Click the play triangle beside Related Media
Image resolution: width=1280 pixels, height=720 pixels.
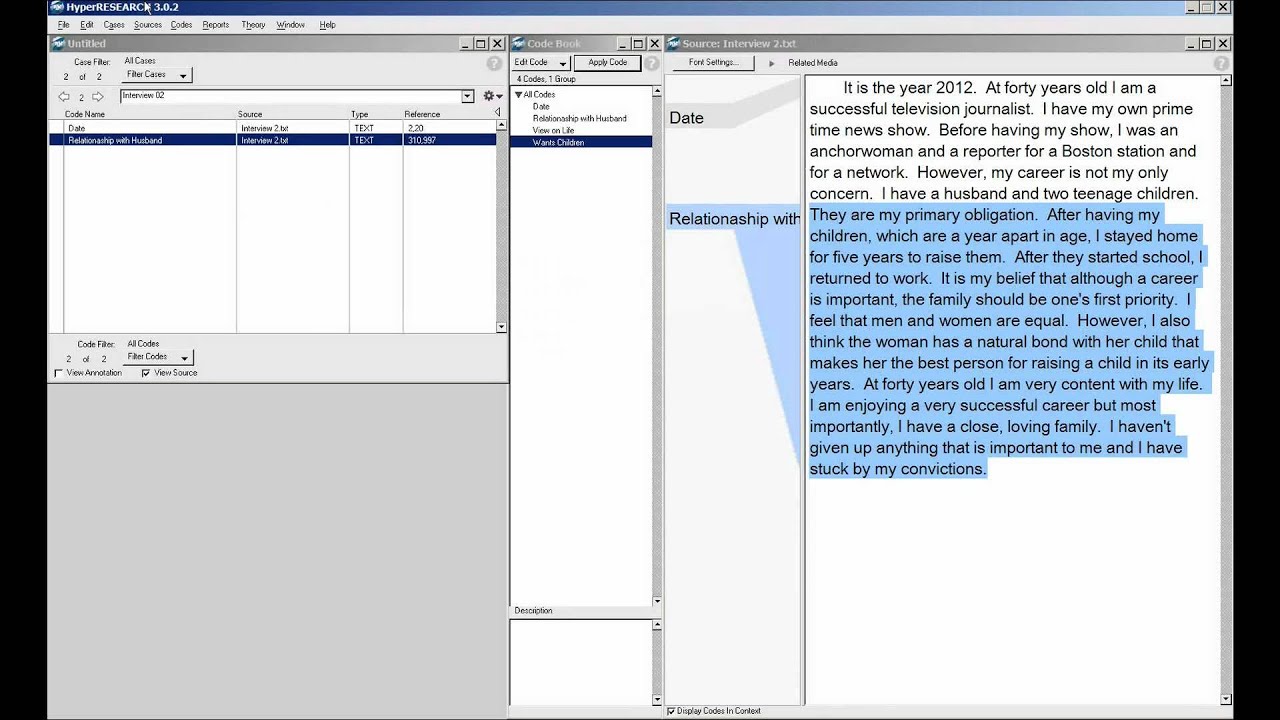pos(771,63)
